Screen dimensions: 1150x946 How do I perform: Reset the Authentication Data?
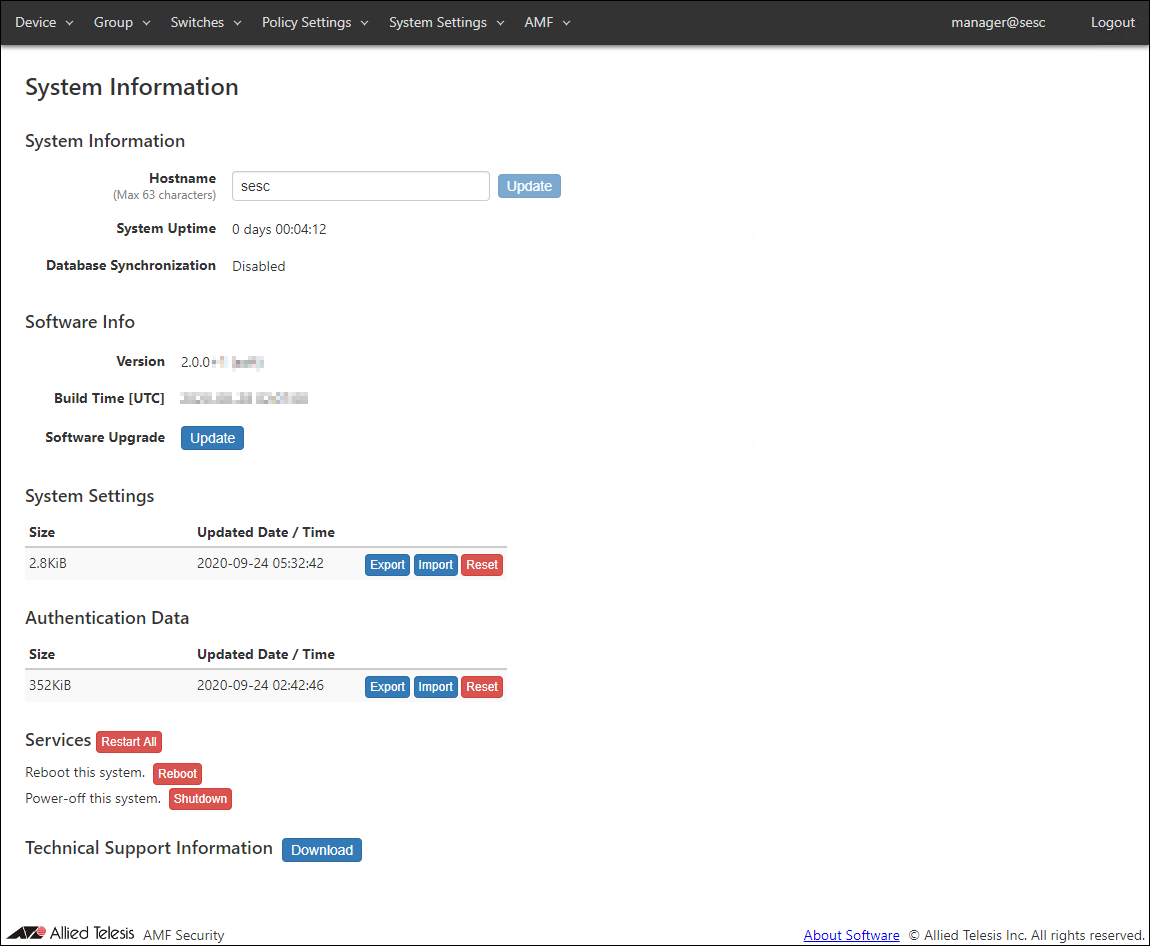coord(481,687)
